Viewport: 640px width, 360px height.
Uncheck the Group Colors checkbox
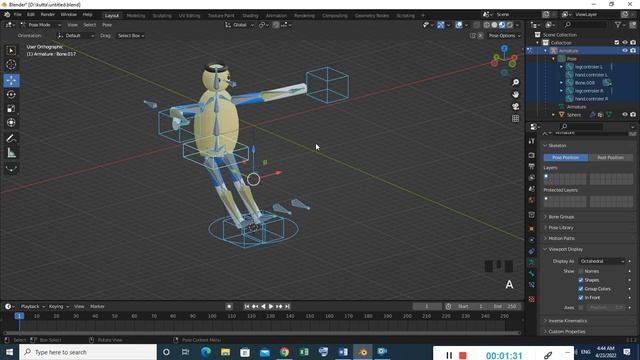pyautogui.click(x=581, y=289)
